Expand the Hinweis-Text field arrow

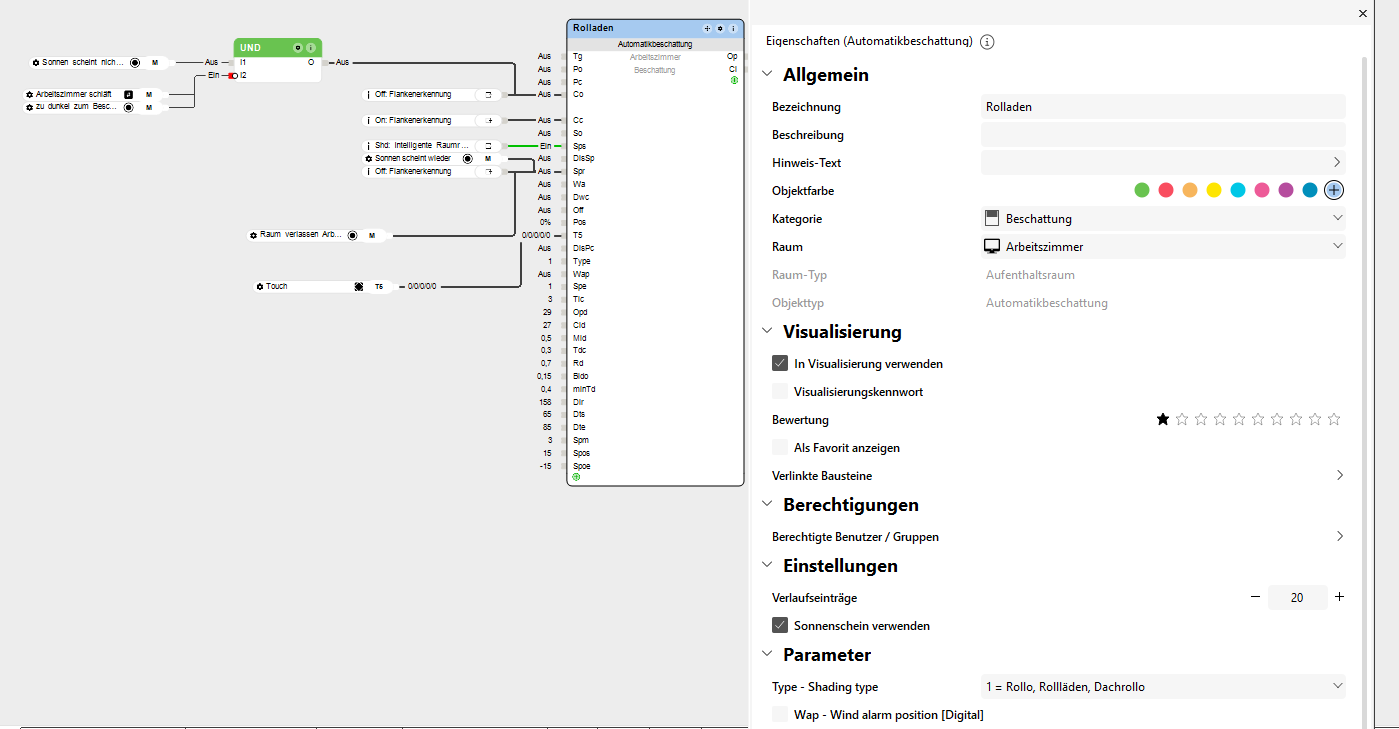tap(1338, 162)
